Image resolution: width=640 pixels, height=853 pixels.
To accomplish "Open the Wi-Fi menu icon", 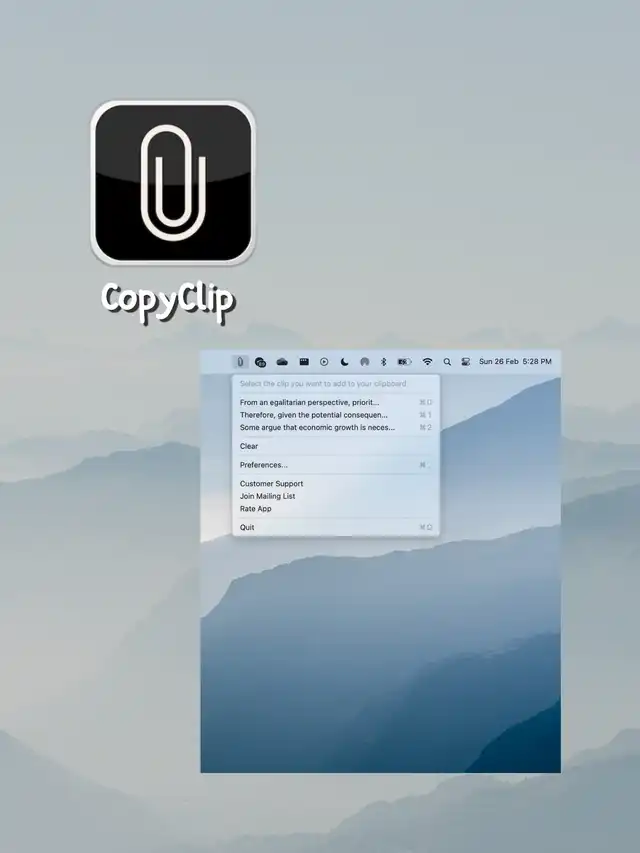I will (427, 361).
